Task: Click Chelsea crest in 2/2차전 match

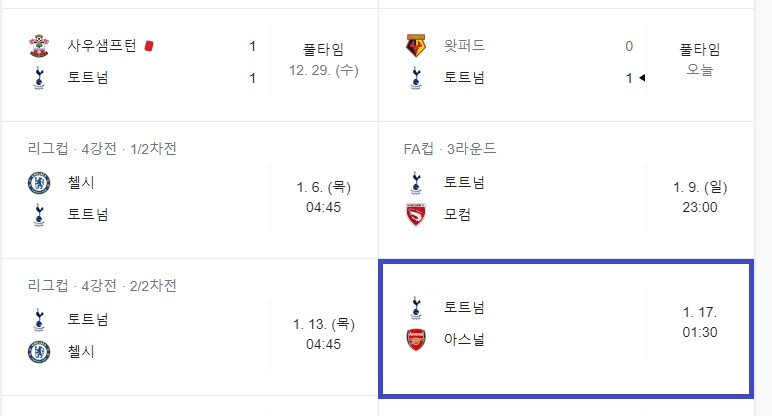Action: click(x=39, y=352)
